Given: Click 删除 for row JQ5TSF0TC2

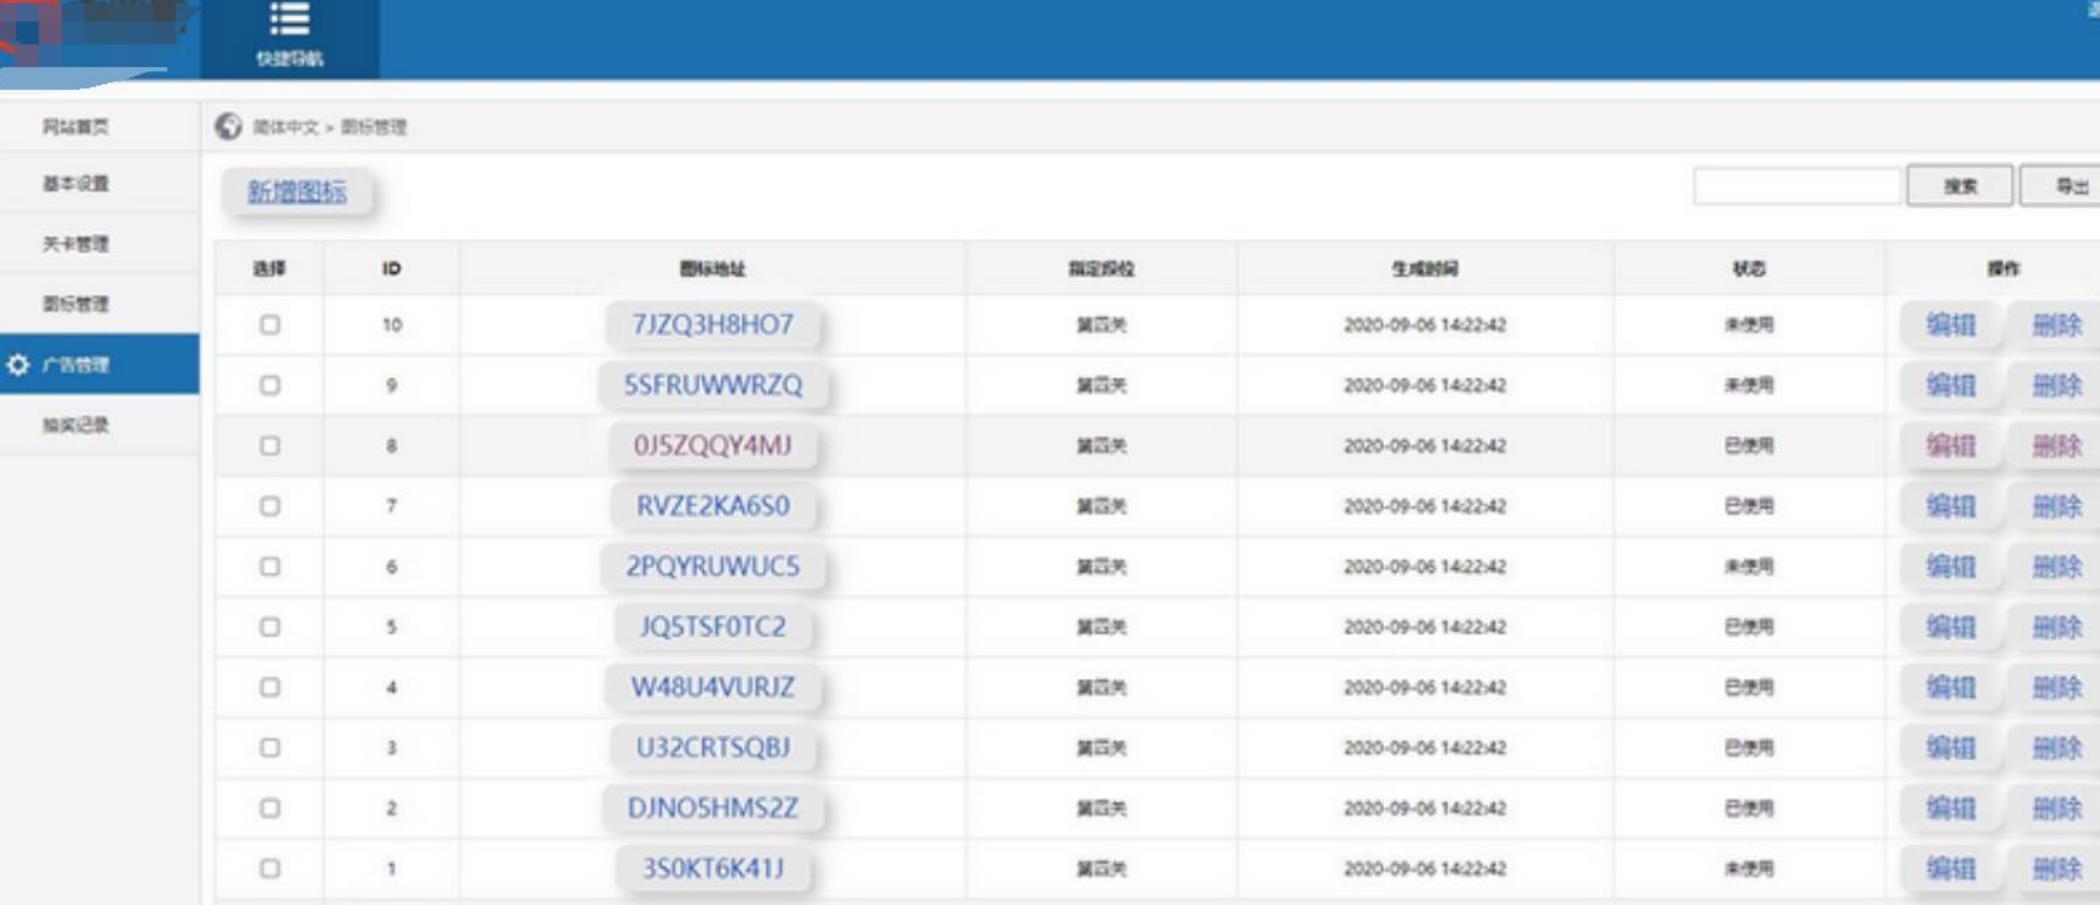Looking at the screenshot, I should [x=2057, y=627].
